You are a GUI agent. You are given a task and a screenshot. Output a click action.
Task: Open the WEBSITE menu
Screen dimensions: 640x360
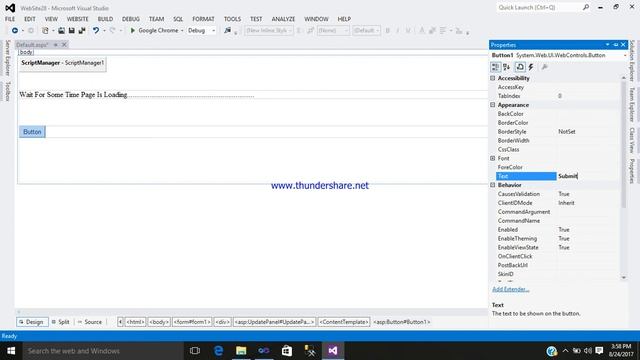pos(78,19)
